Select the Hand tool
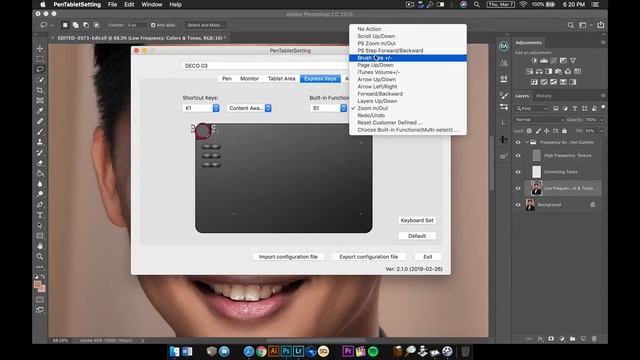This screenshot has width=640, height=360. point(40,246)
